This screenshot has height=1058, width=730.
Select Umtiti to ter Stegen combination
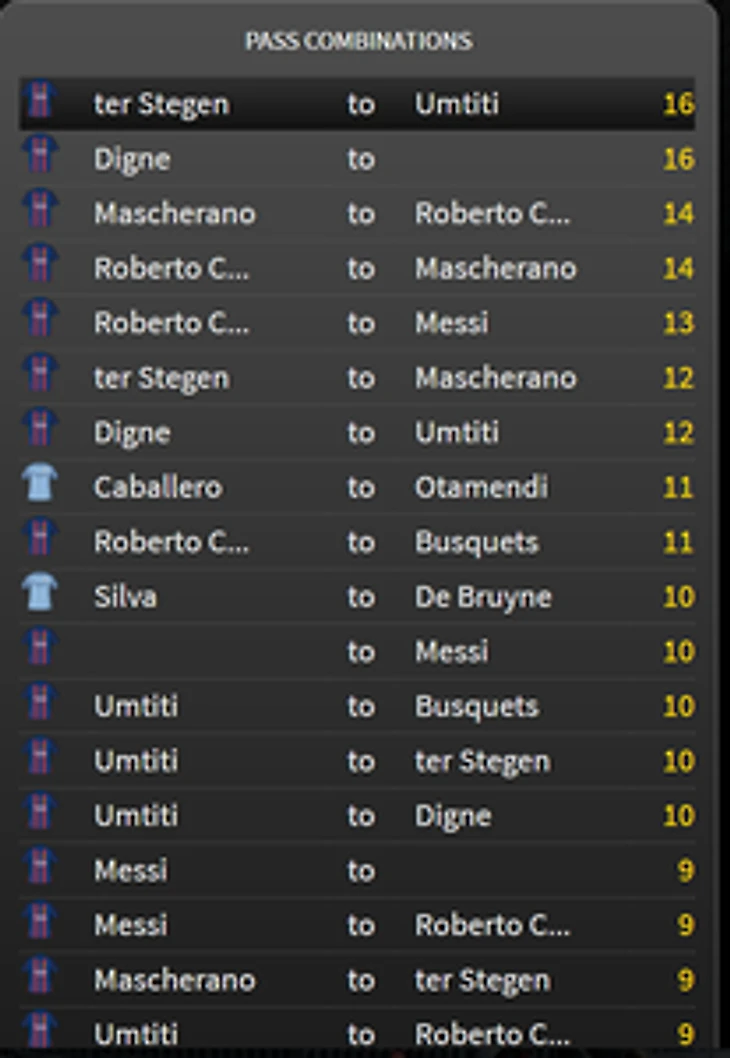tap(357, 760)
